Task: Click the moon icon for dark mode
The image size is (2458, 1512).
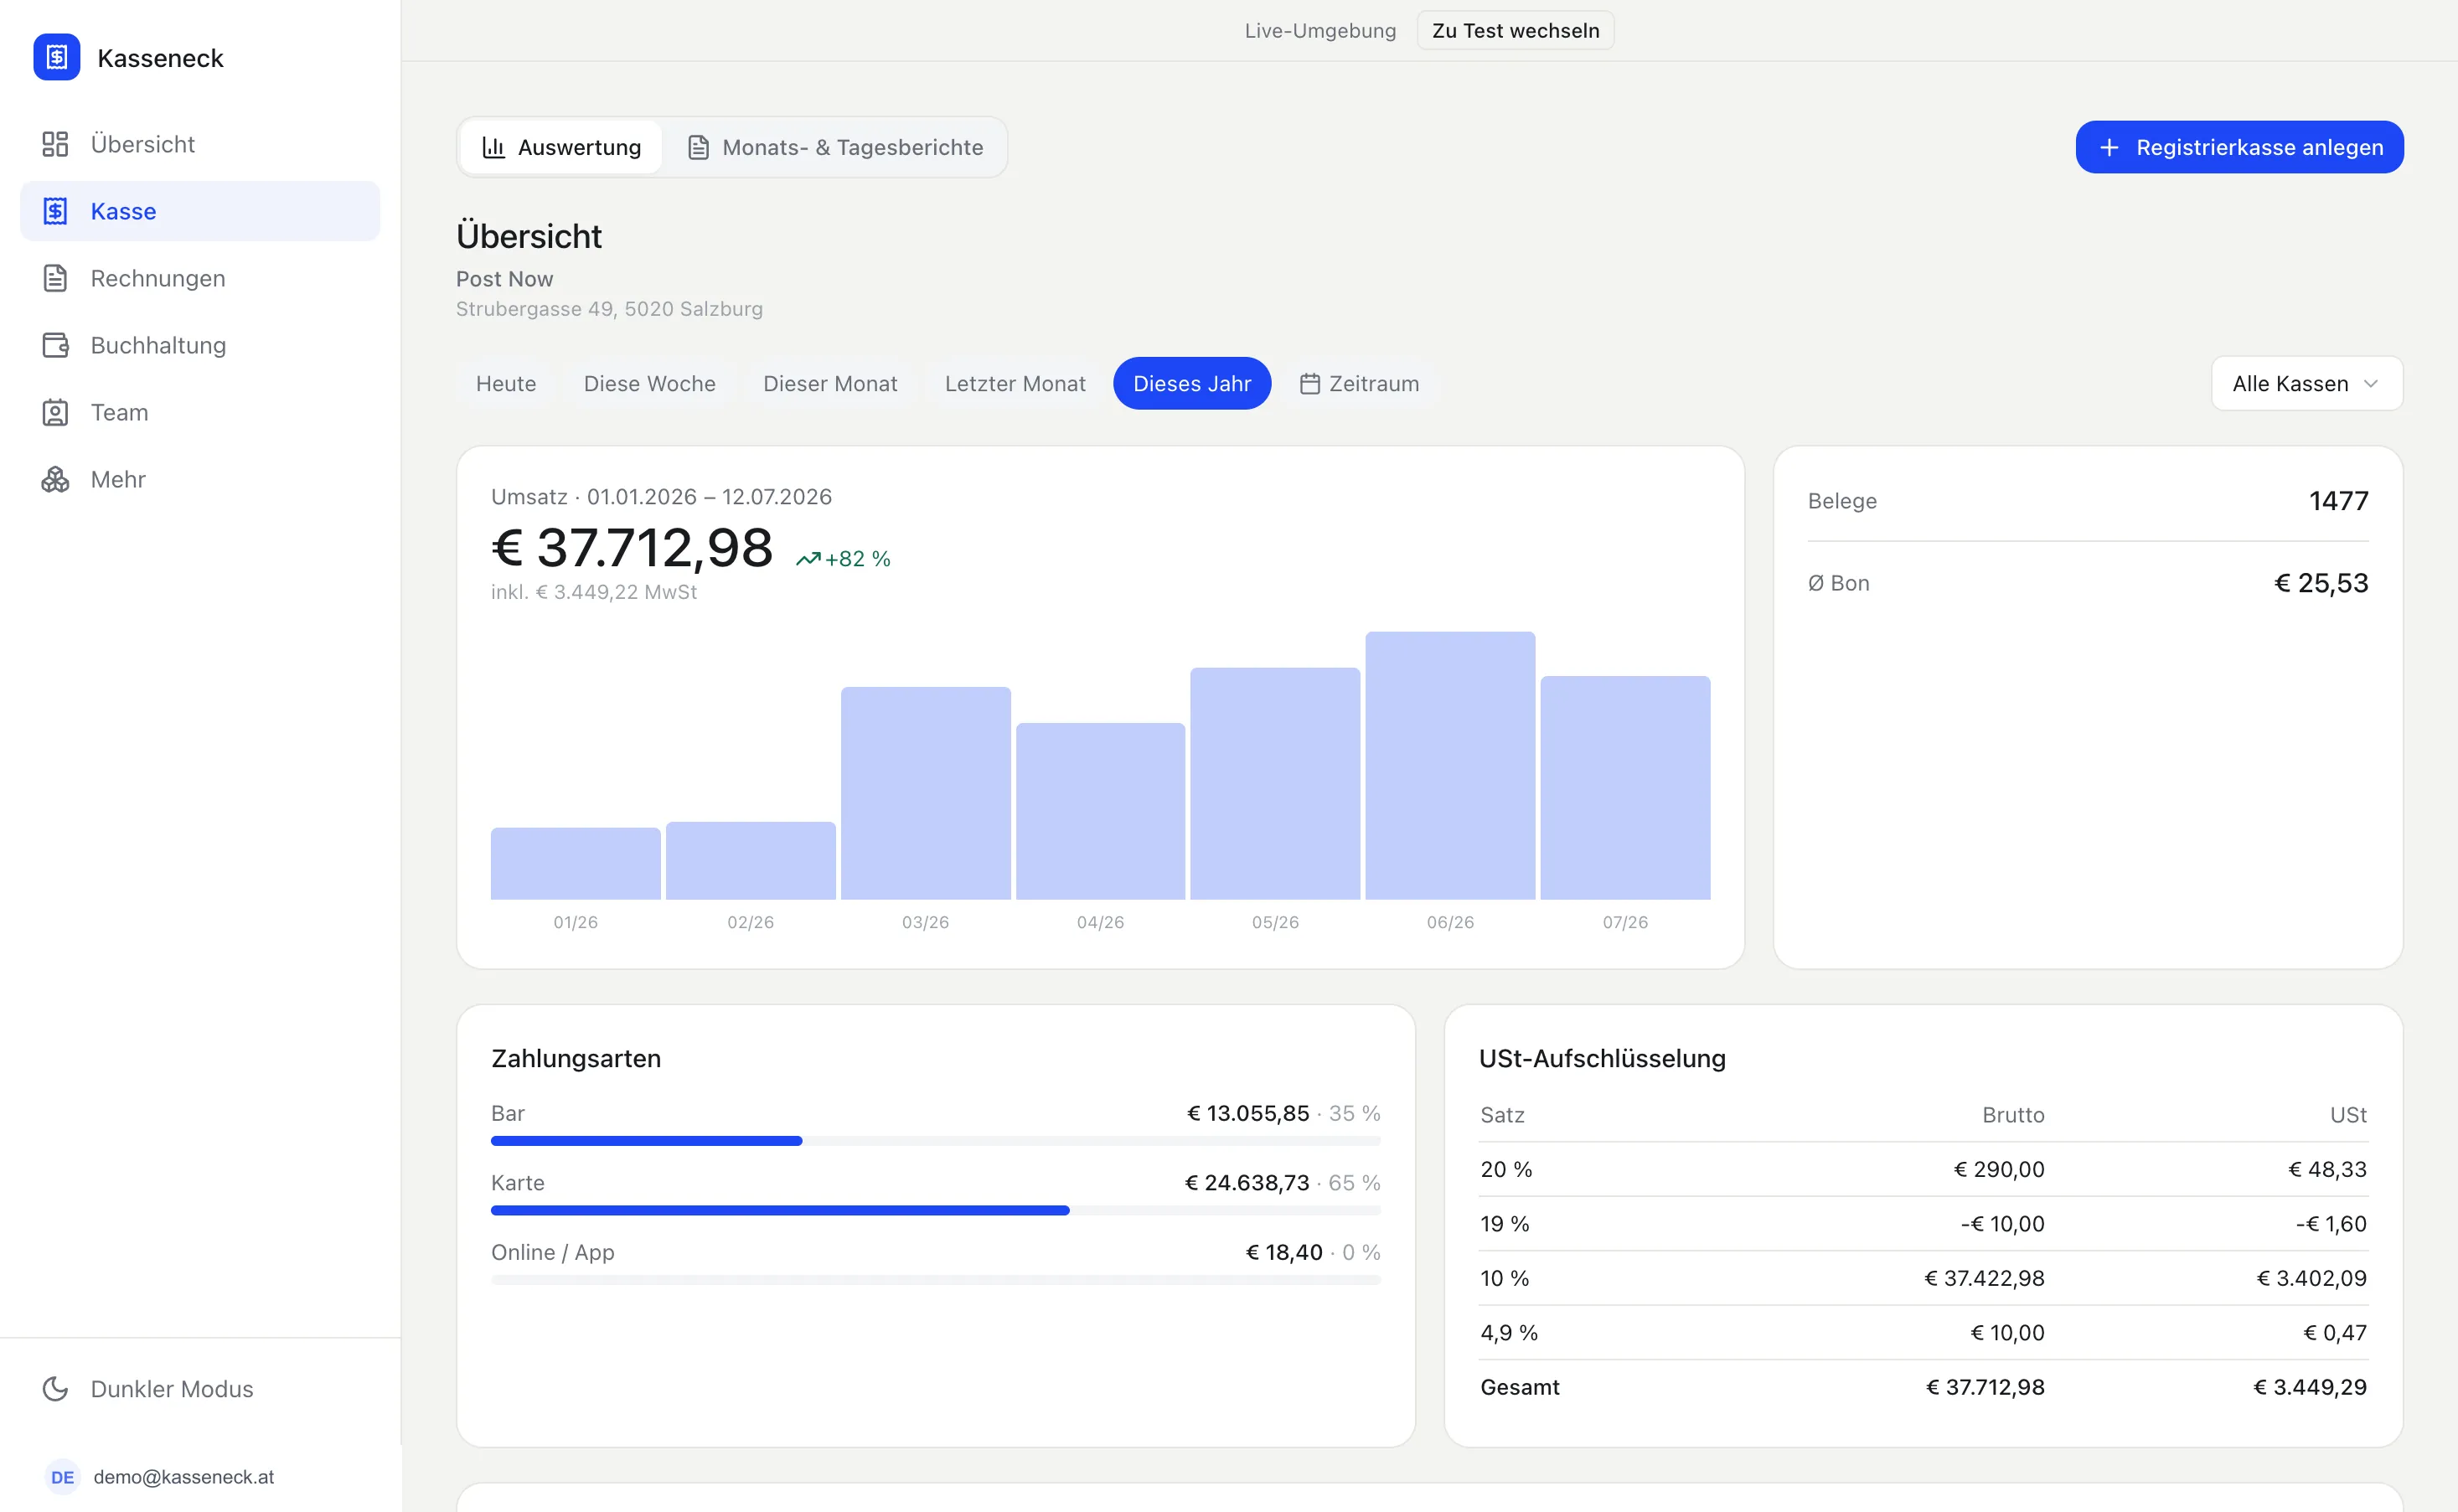Action: click(55, 1389)
